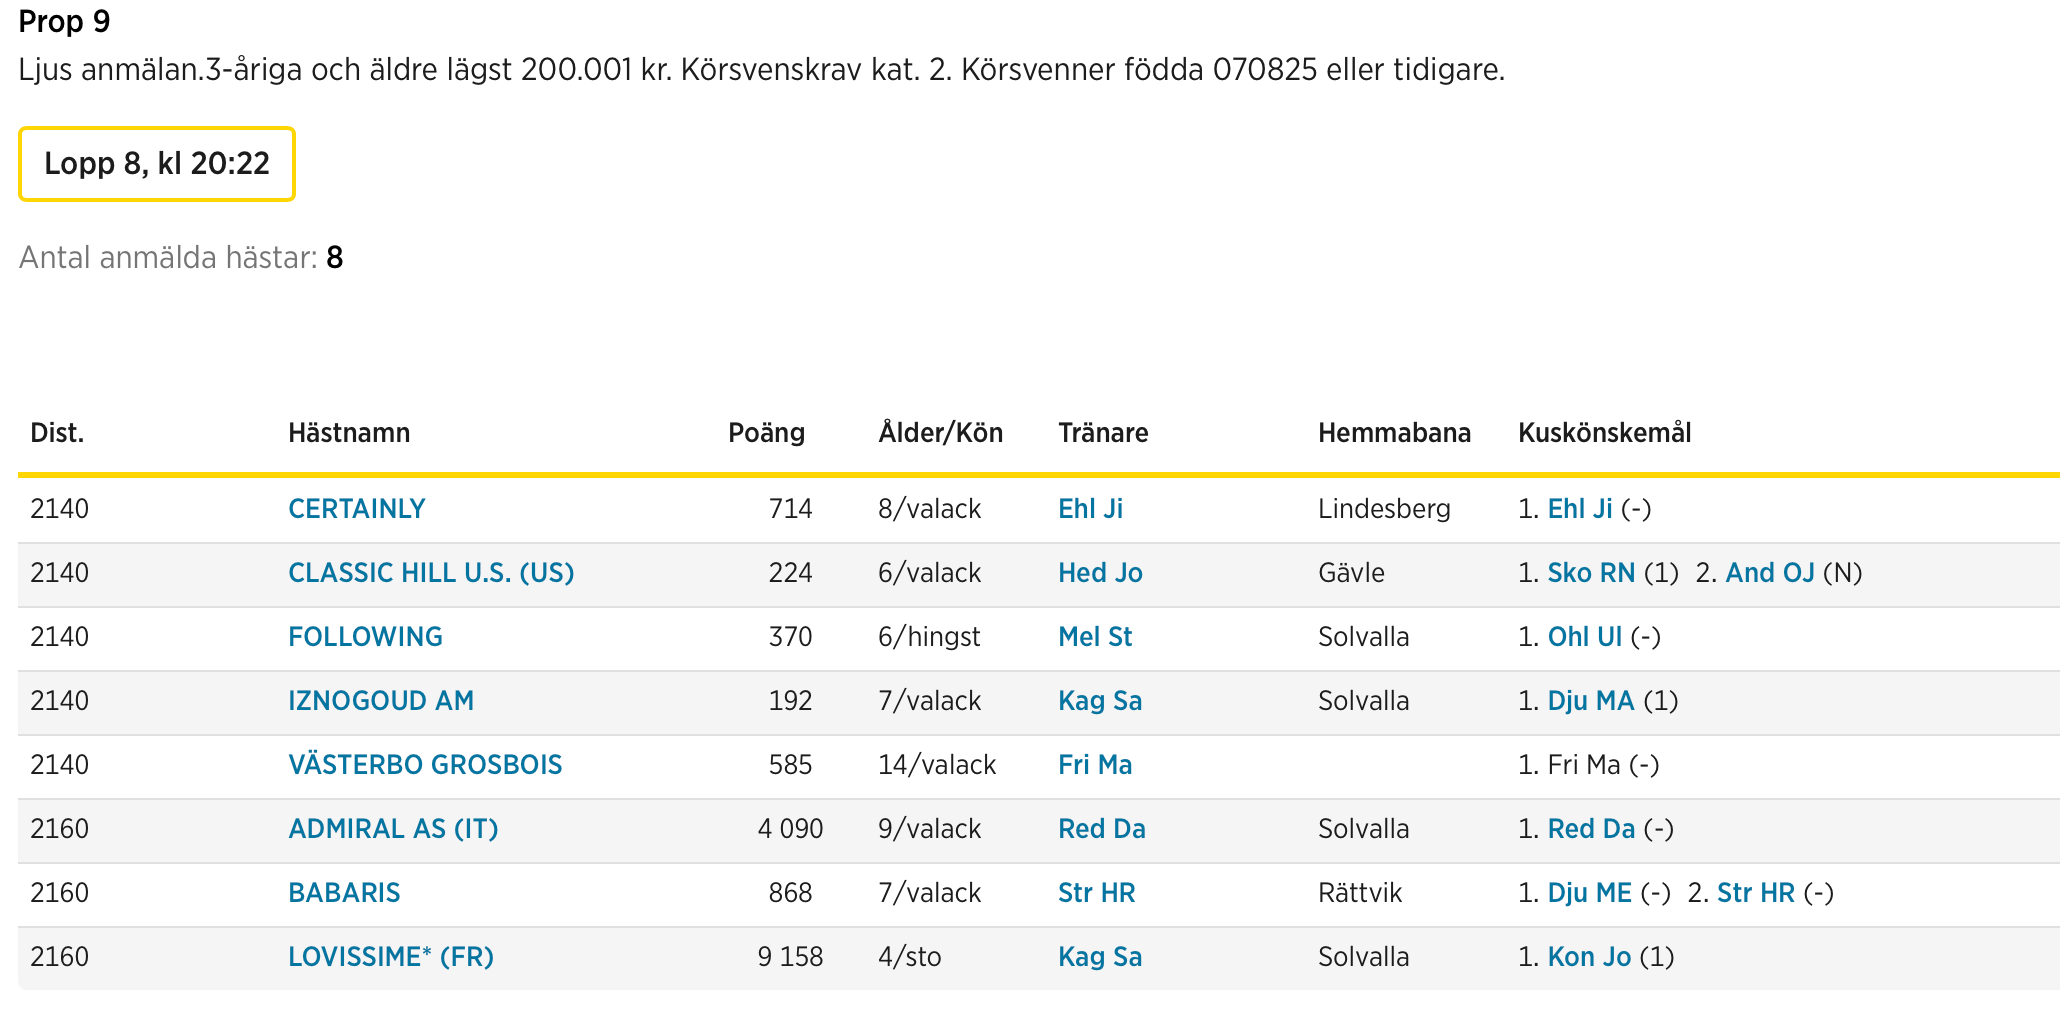2060x1028 pixels.
Task: Click the Poäng column header
Action: (766, 433)
